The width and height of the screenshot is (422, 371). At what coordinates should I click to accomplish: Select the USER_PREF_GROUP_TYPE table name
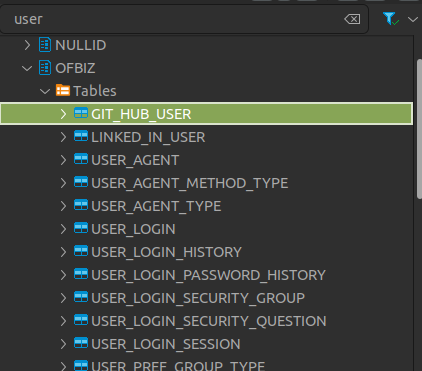click(x=178, y=366)
